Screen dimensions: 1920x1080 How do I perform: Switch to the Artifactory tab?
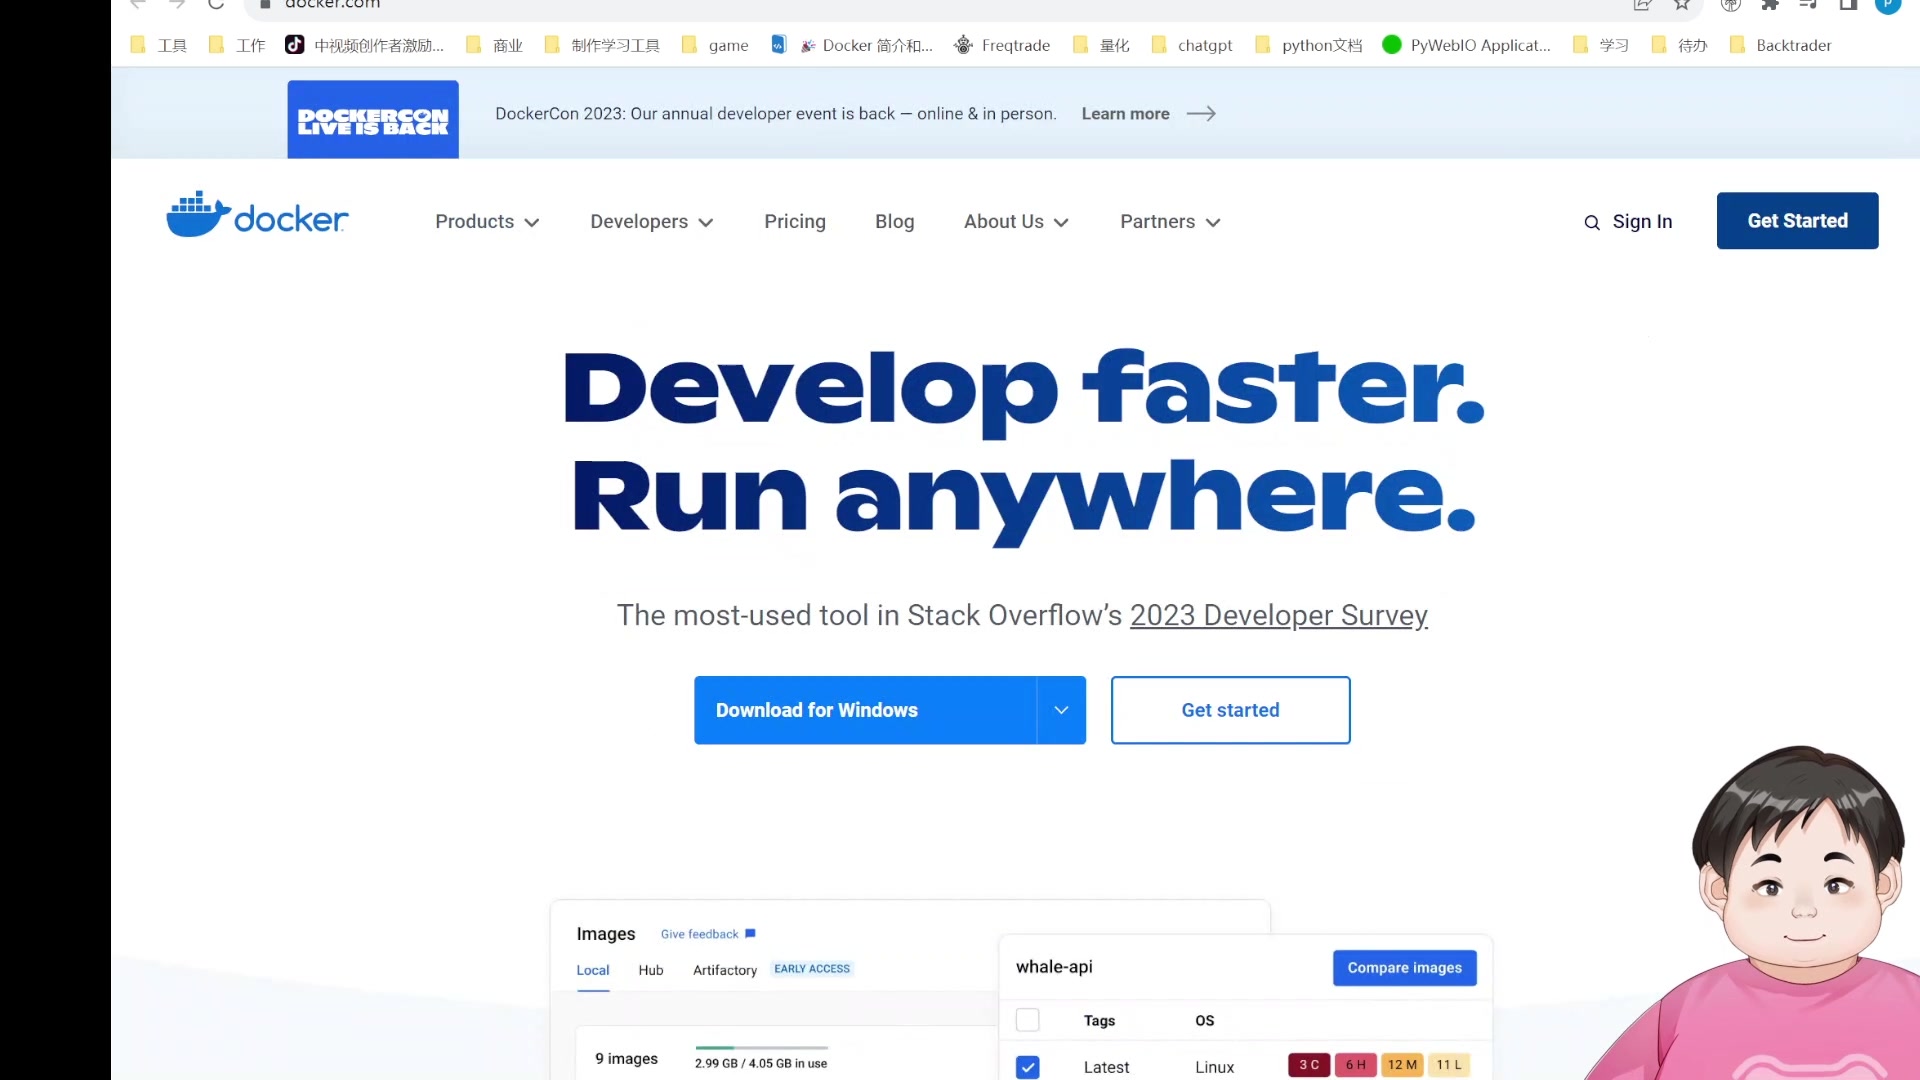[725, 971]
